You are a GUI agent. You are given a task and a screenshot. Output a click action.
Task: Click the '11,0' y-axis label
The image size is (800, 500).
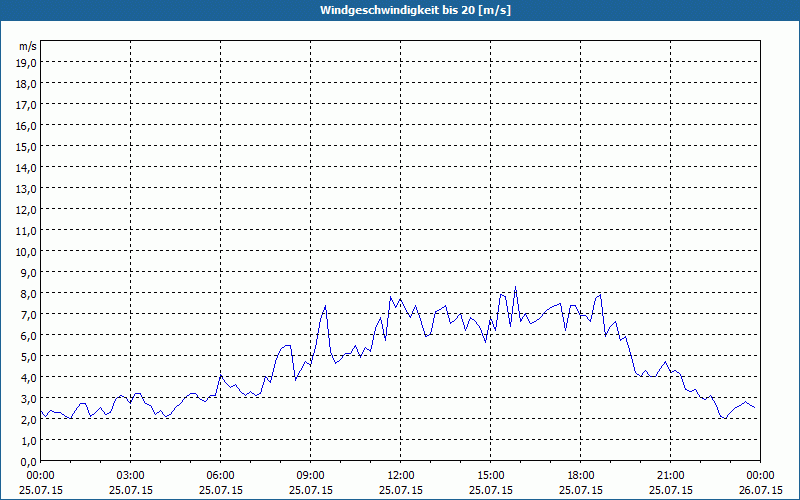click(28, 231)
